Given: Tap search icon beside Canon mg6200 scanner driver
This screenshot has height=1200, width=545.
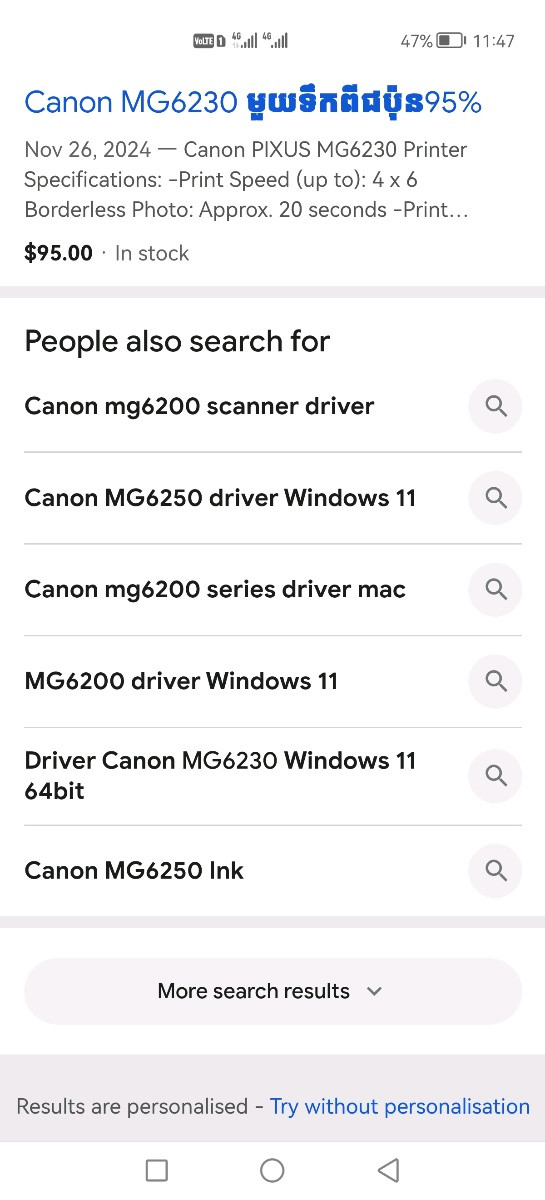Looking at the screenshot, I should pyautogui.click(x=495, y=406).
